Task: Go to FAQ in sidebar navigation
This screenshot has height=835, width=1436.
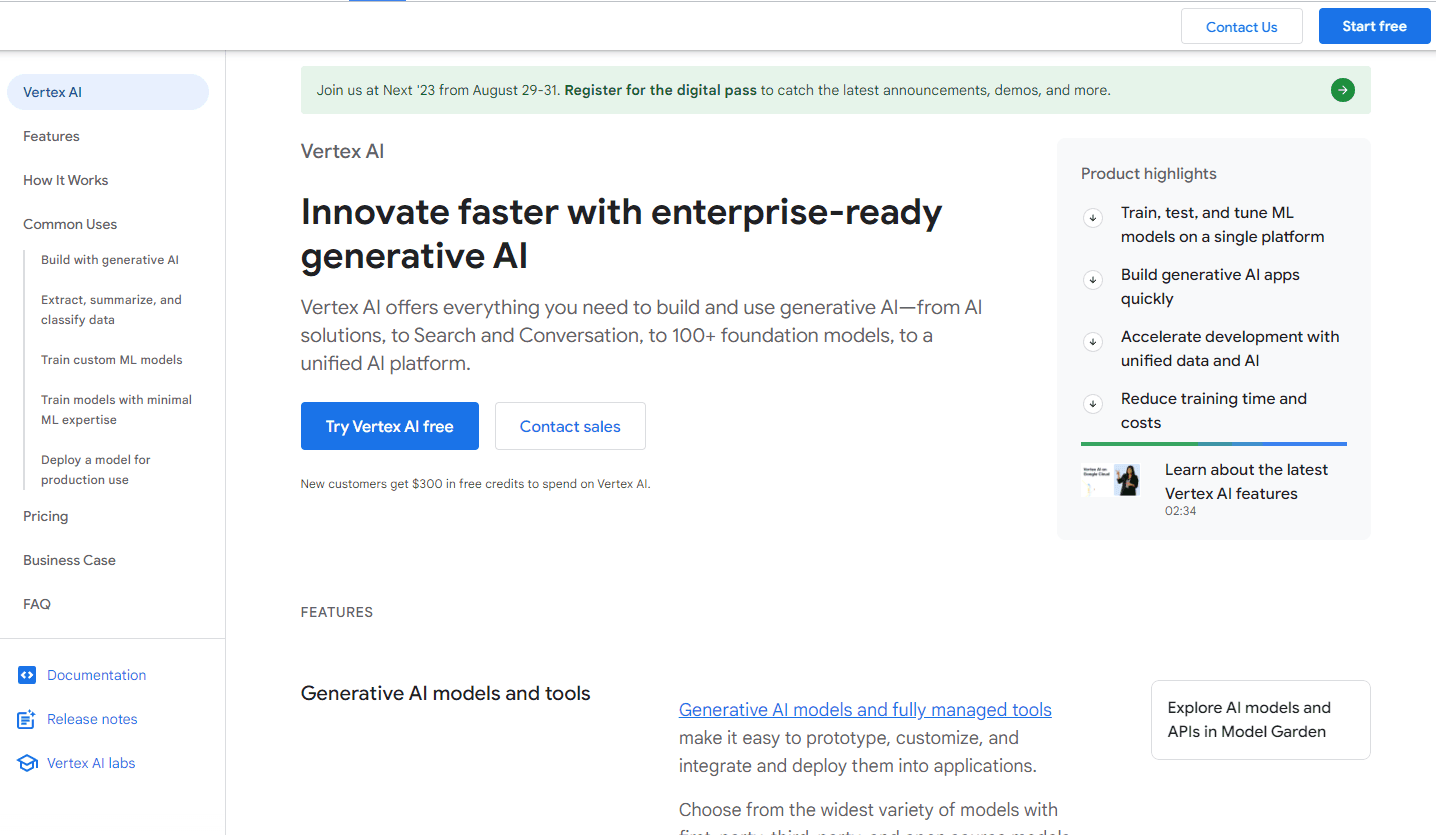Action: 37,604
